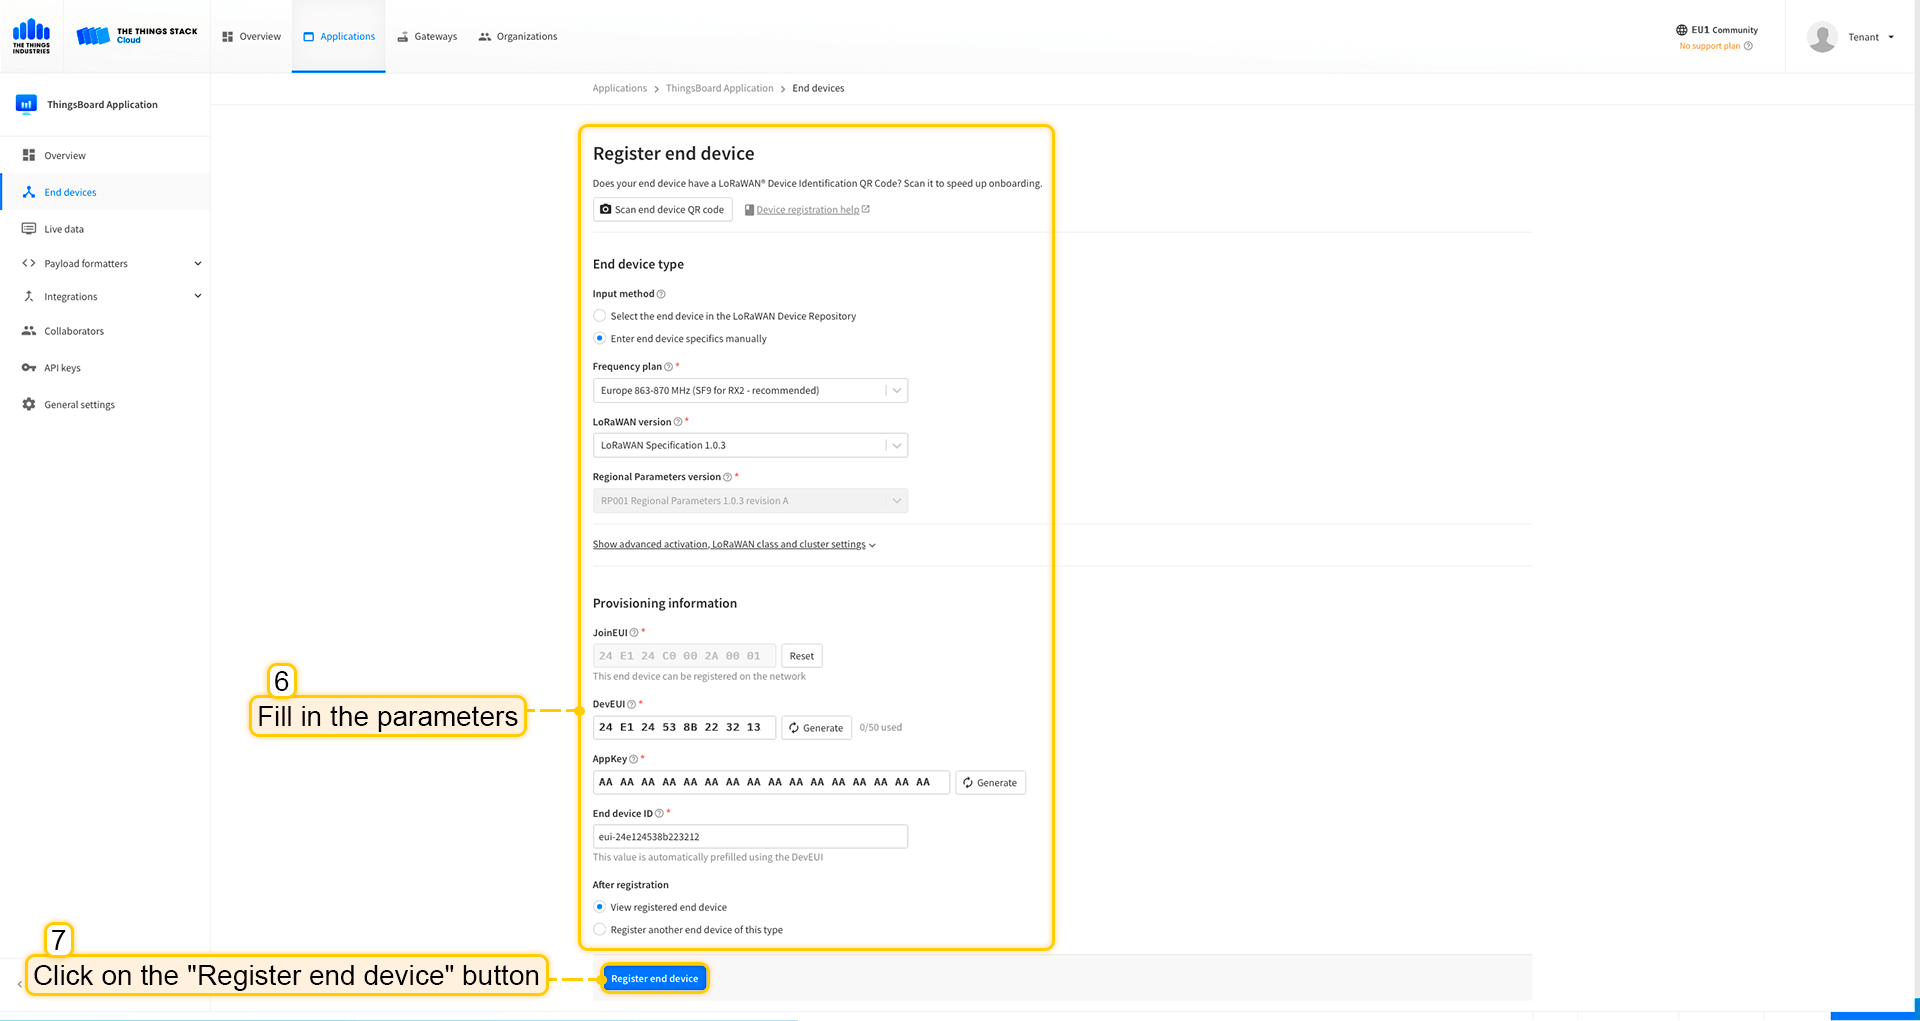Click the Collaborators people icon
Screen dimensions: 1920x1021
[29, 331]
